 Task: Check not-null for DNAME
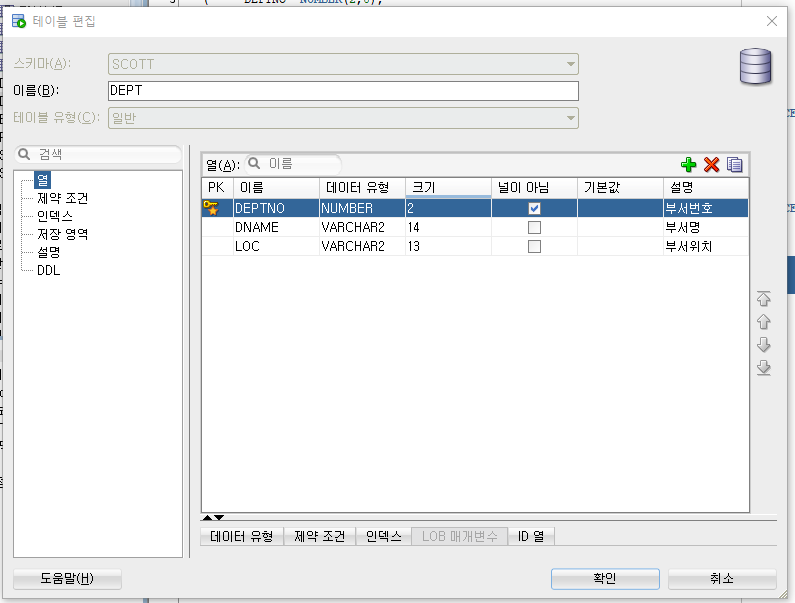534,227
